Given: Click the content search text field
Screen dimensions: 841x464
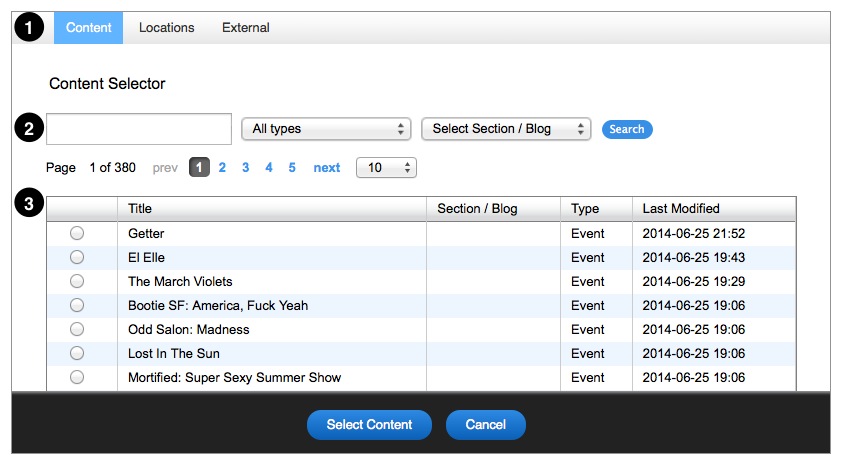Looking at the screenshot, I should 139,129.
